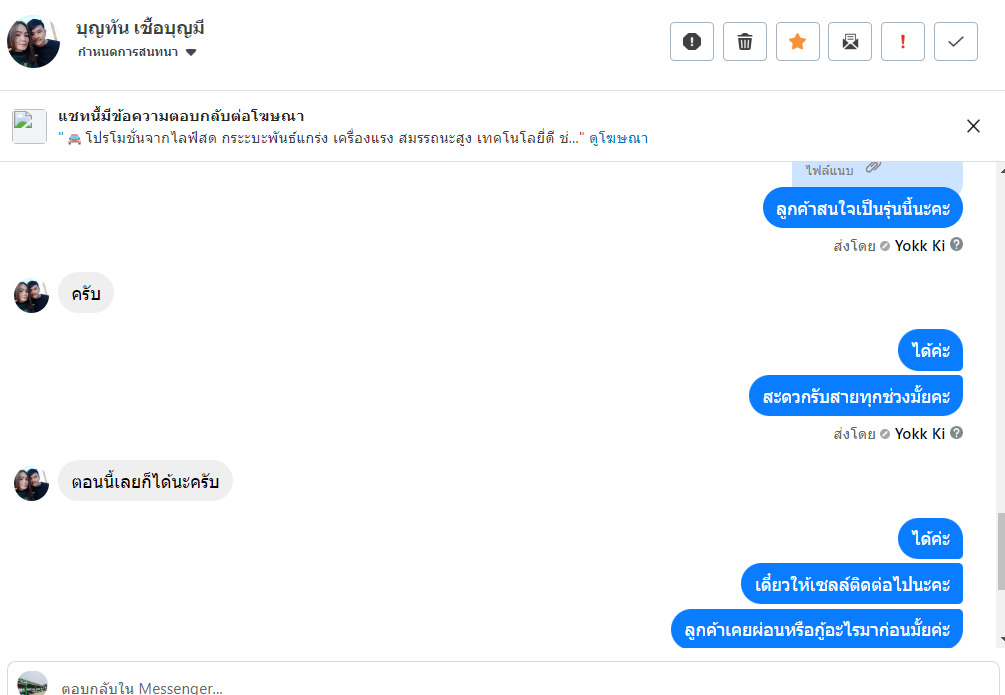Click the orange star follow-up icon
The image size is (1005, 695).
pyautogui.click(x=798, y=41)
